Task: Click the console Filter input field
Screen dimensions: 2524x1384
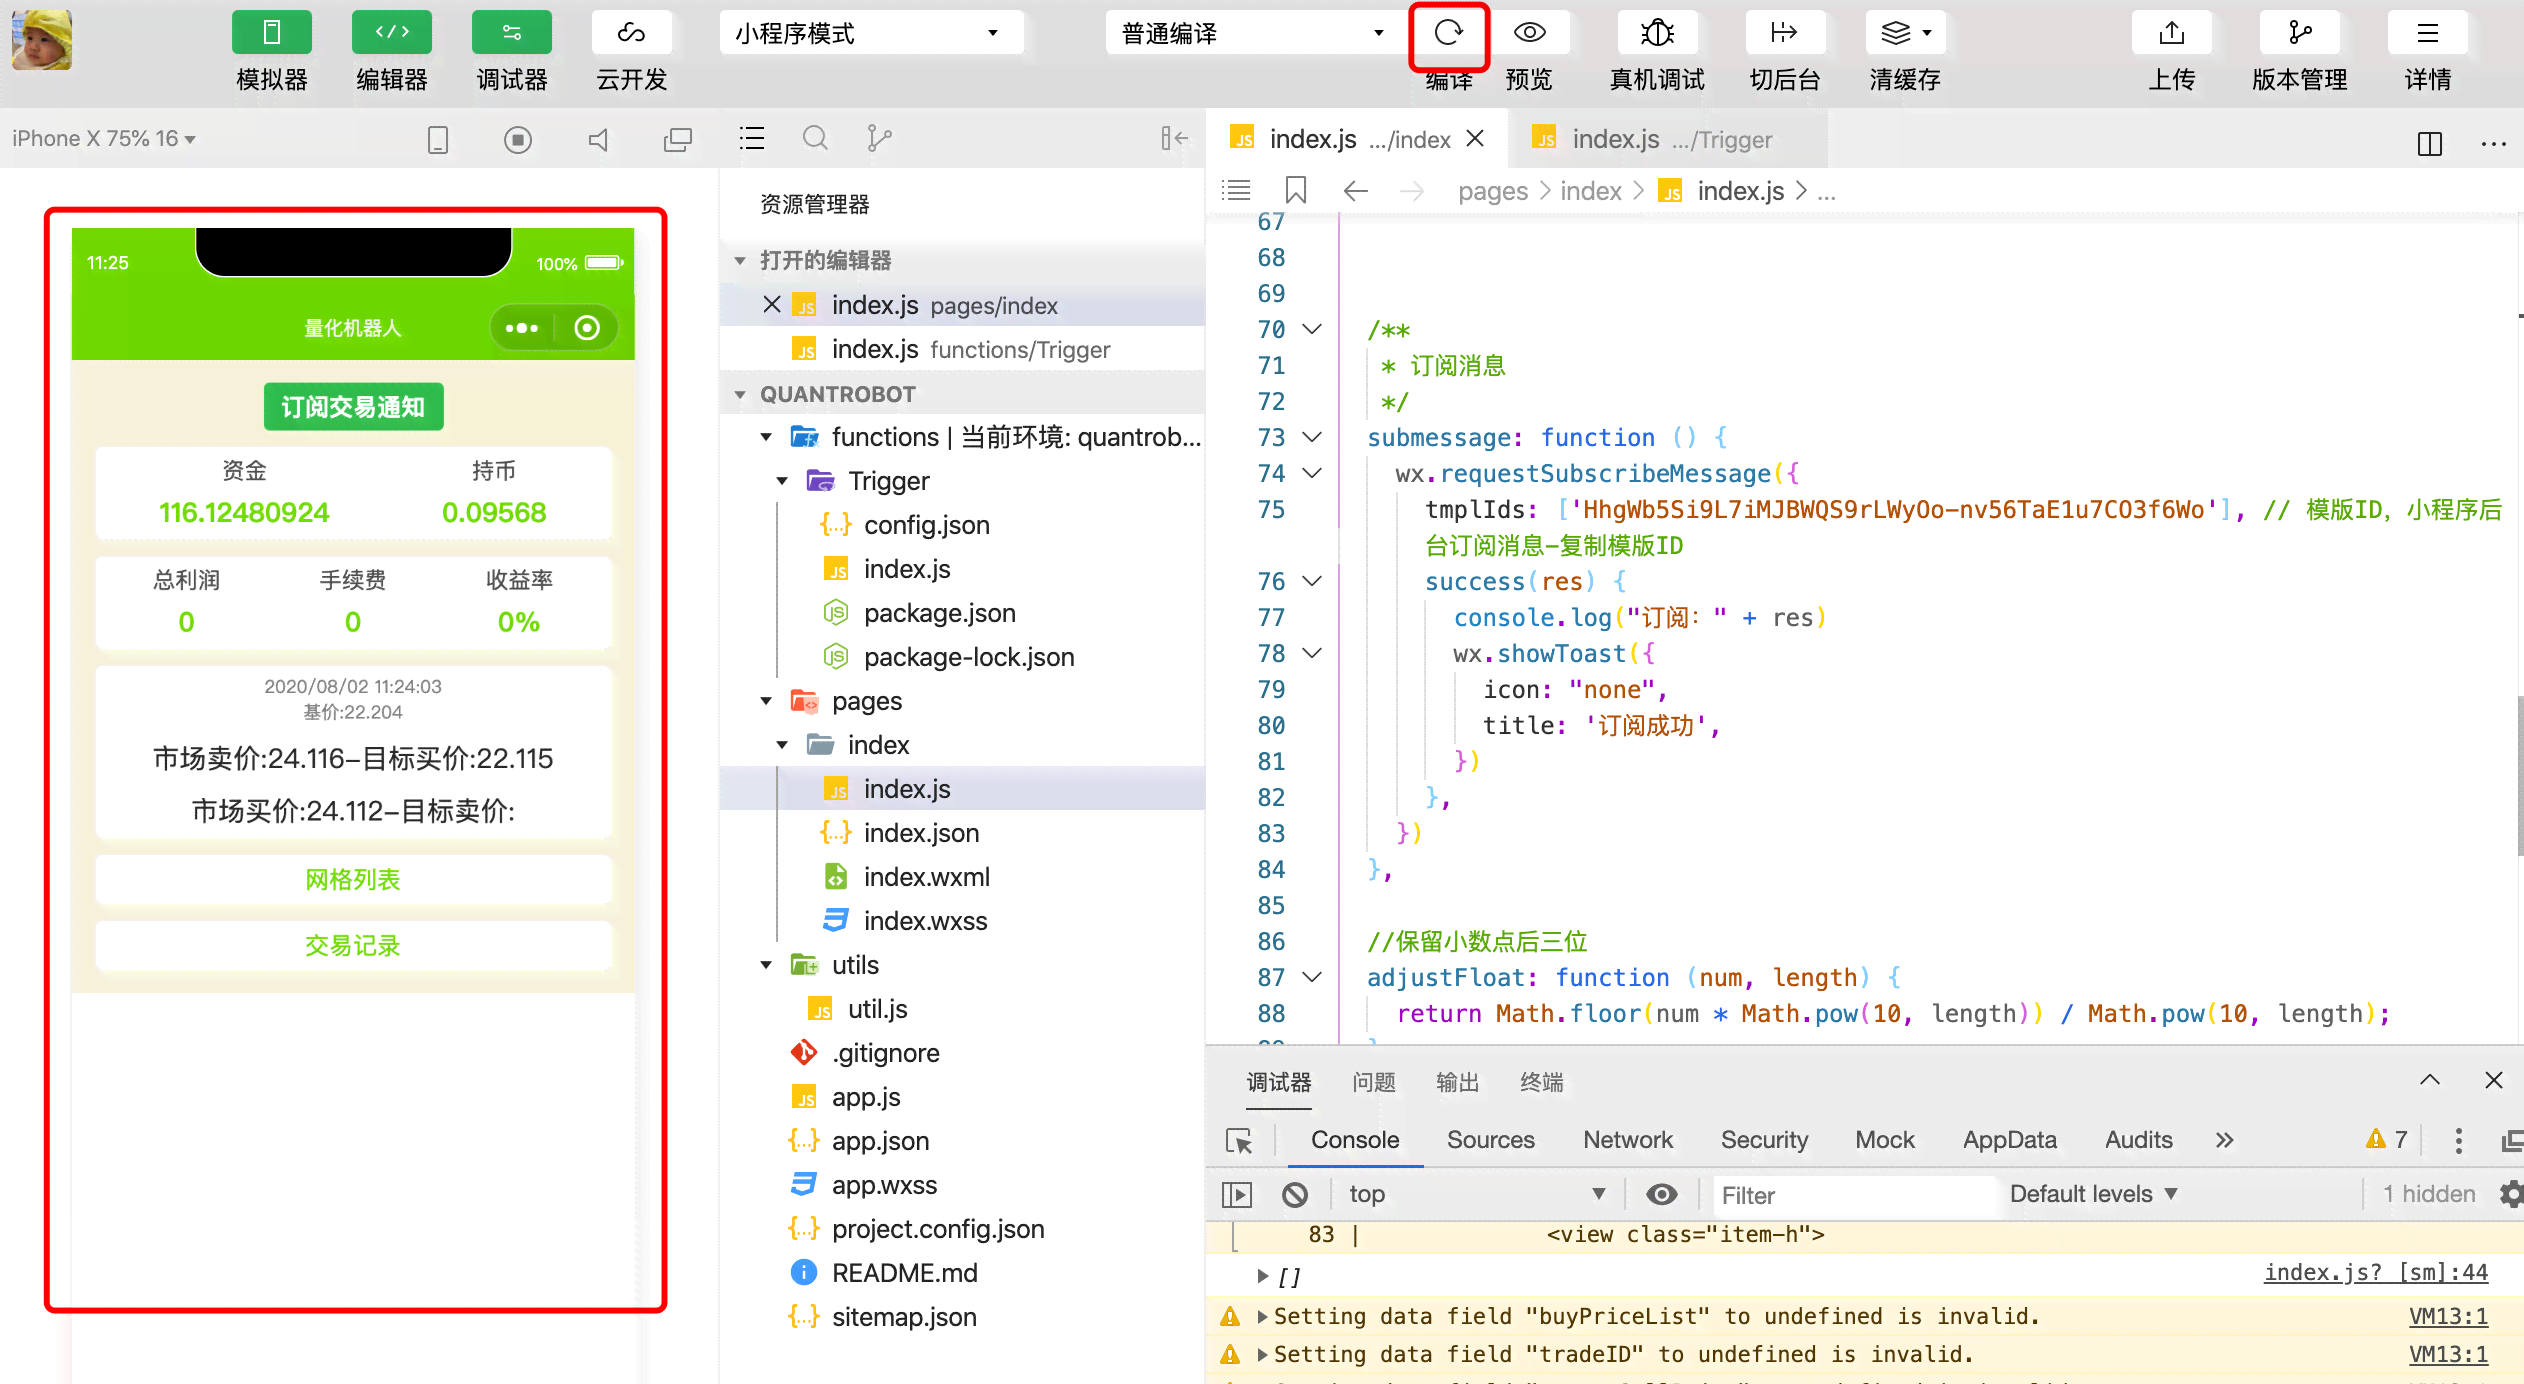Action: 1856,1195
